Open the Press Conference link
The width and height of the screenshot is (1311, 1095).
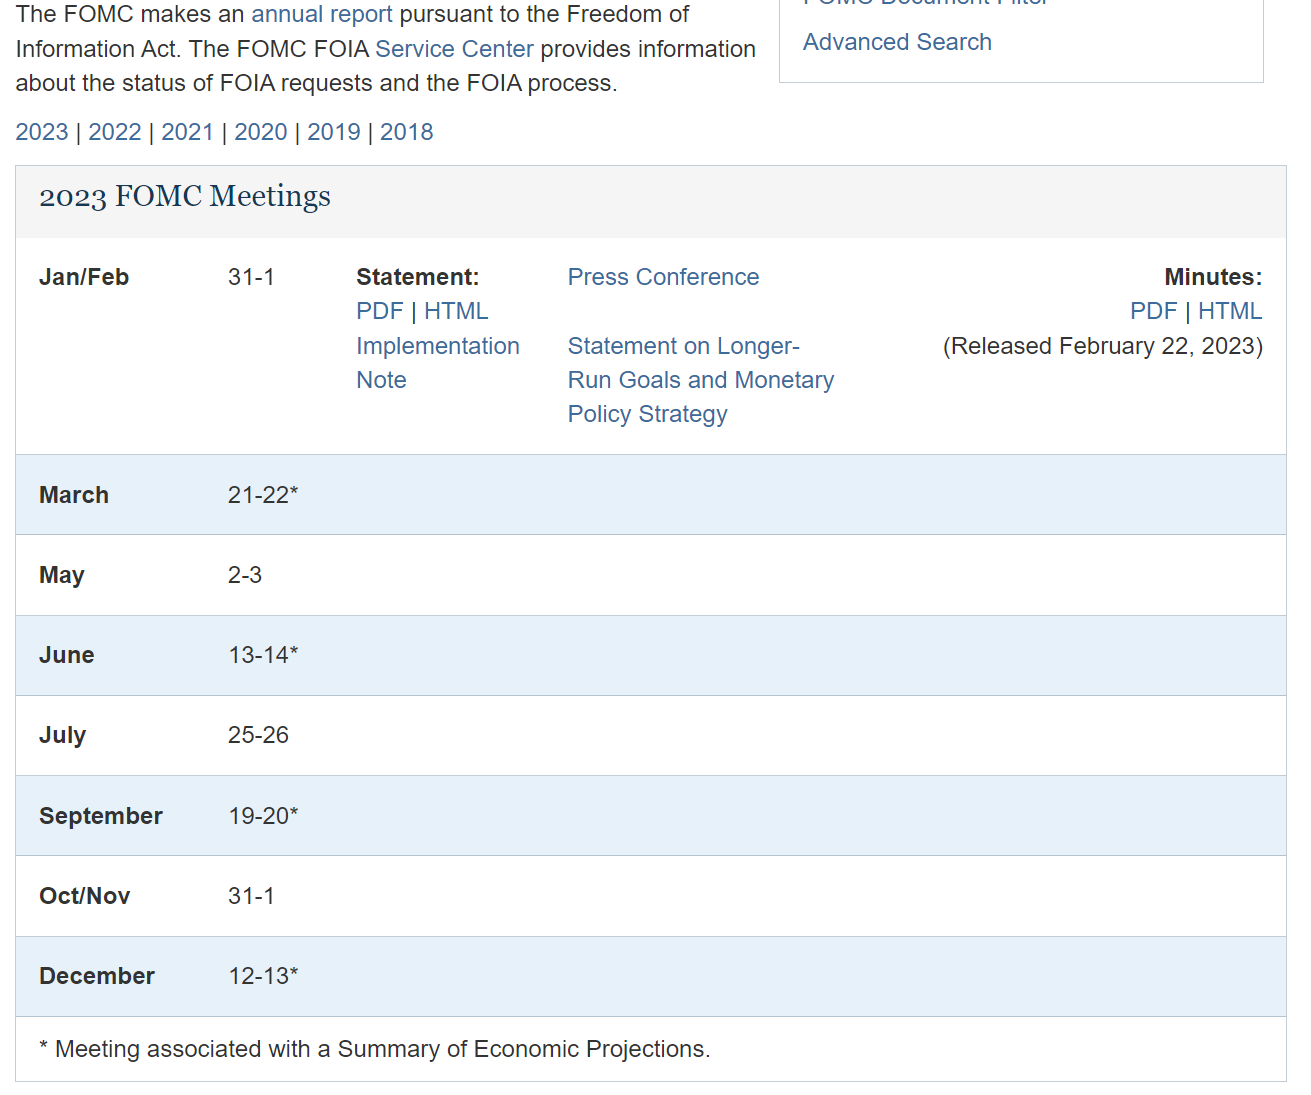pos(663,277)
